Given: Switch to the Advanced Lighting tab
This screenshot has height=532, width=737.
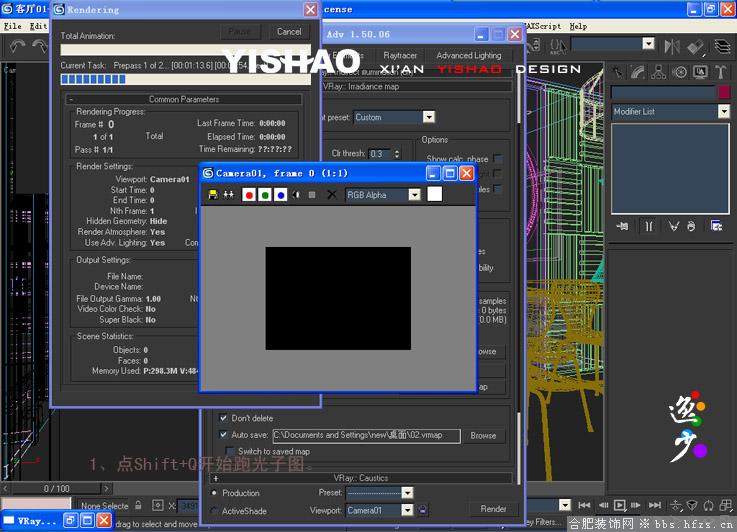Looking at the screenshot, I should tap(469, 55).
